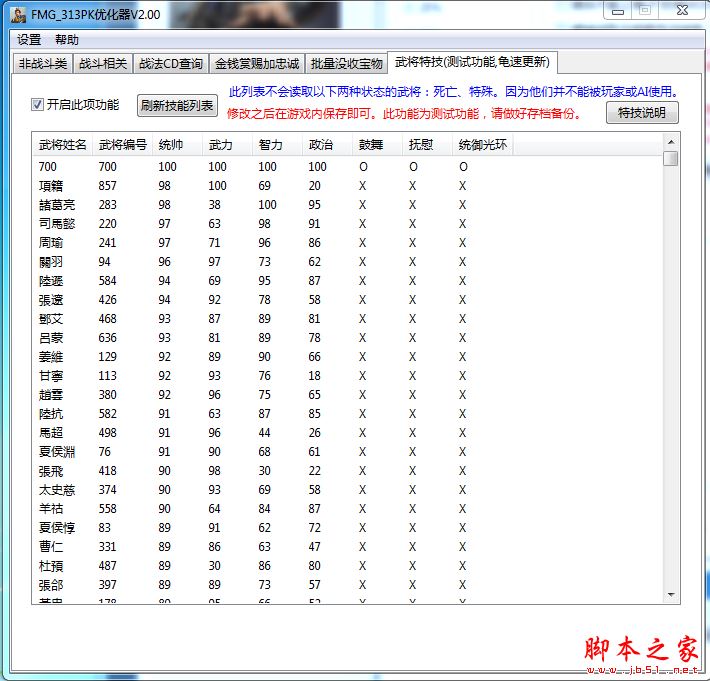710x681 pixels.
Task: Click number 283 in 諸葛亮 row
Action: tap(107, 205)
